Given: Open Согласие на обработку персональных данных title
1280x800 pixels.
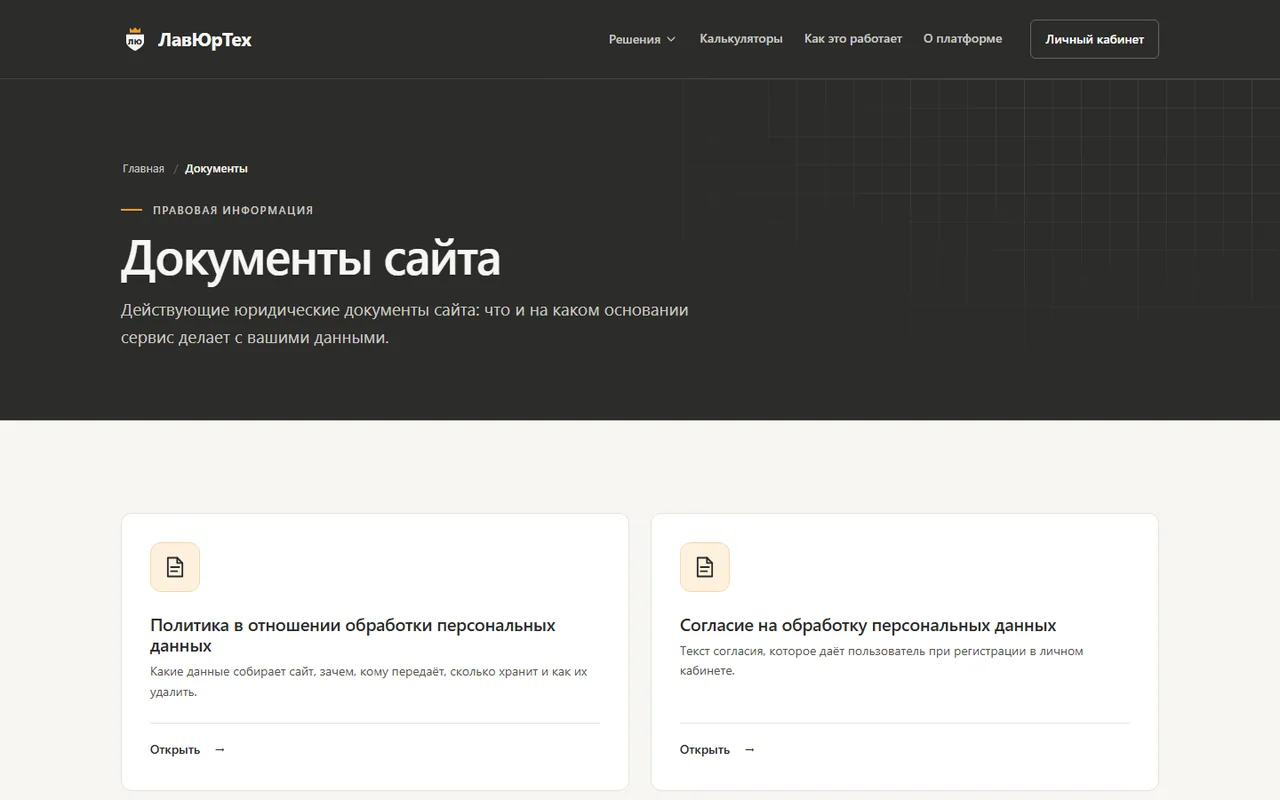Looking at the screenshot, I should point(868,625).
